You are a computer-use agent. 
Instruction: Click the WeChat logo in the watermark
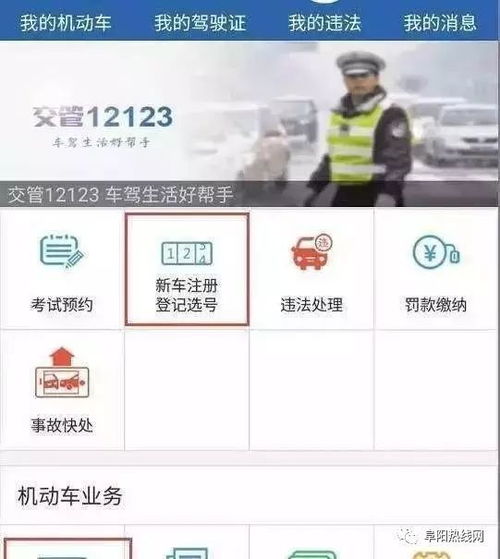click(407, 536)
